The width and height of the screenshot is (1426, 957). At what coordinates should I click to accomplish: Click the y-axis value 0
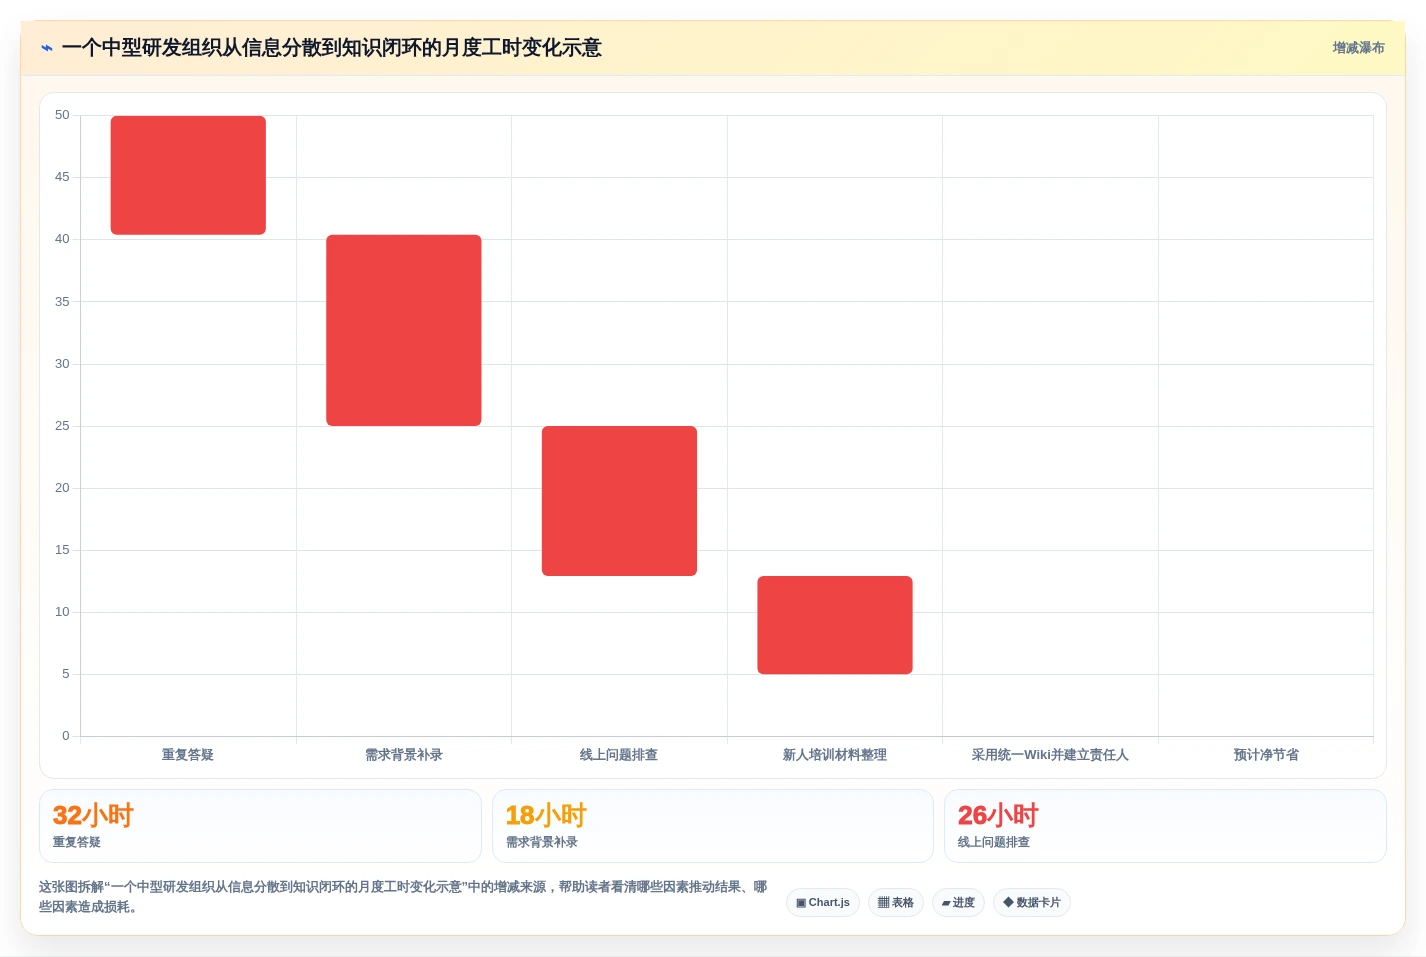pyautogui.click(x=66, y=736)
